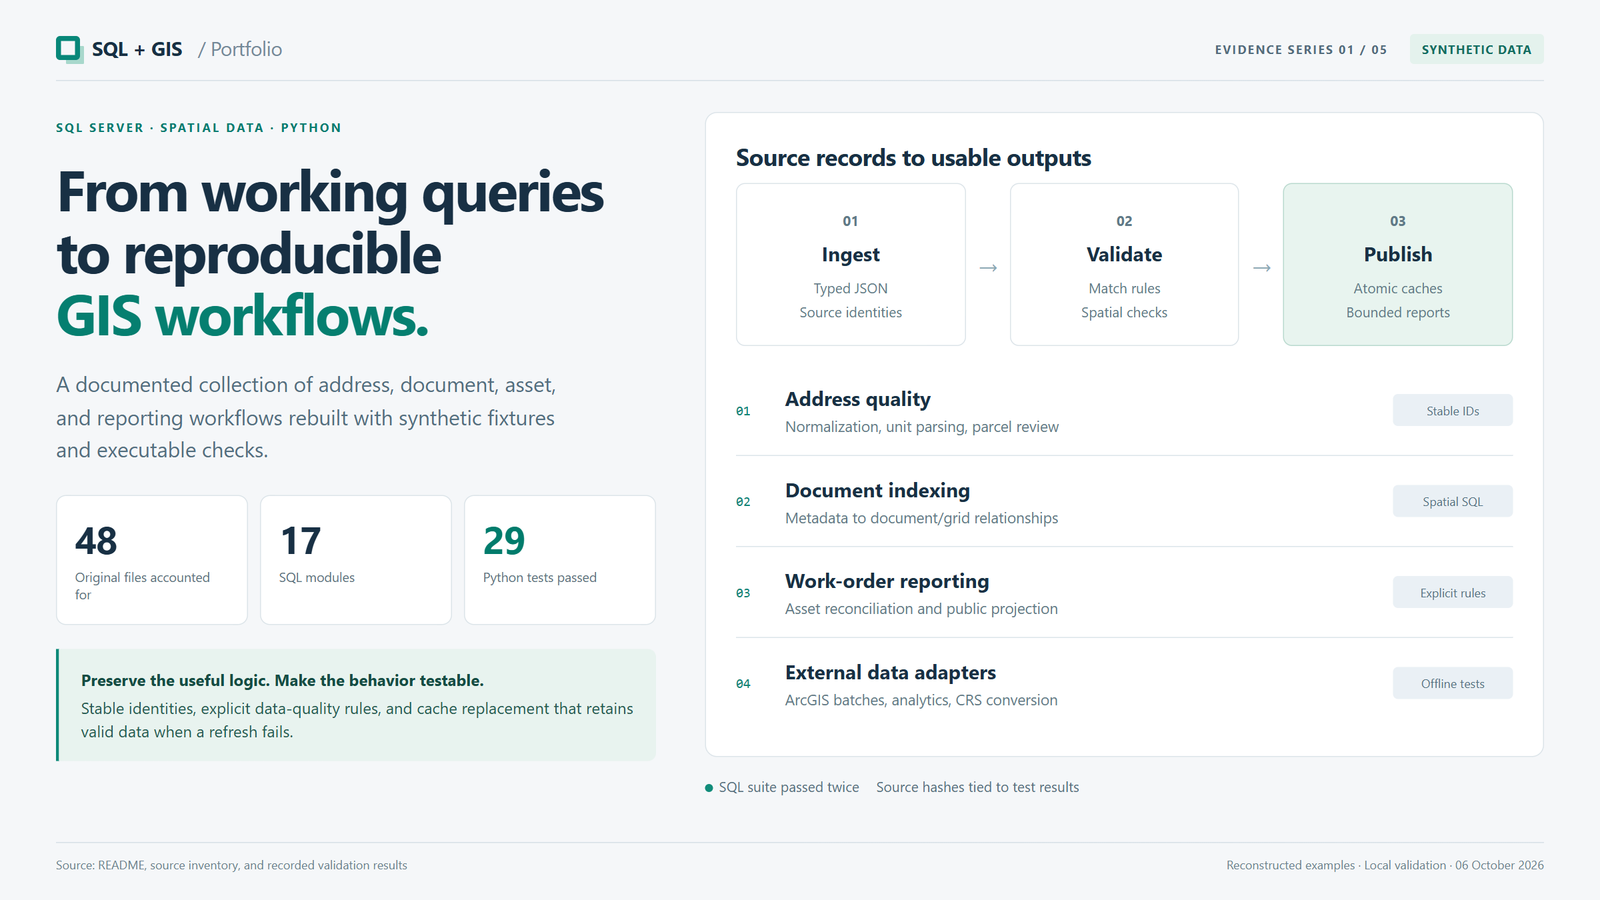Open the Address quality row title
1600x900 pixels.
[x=858, y=399]
